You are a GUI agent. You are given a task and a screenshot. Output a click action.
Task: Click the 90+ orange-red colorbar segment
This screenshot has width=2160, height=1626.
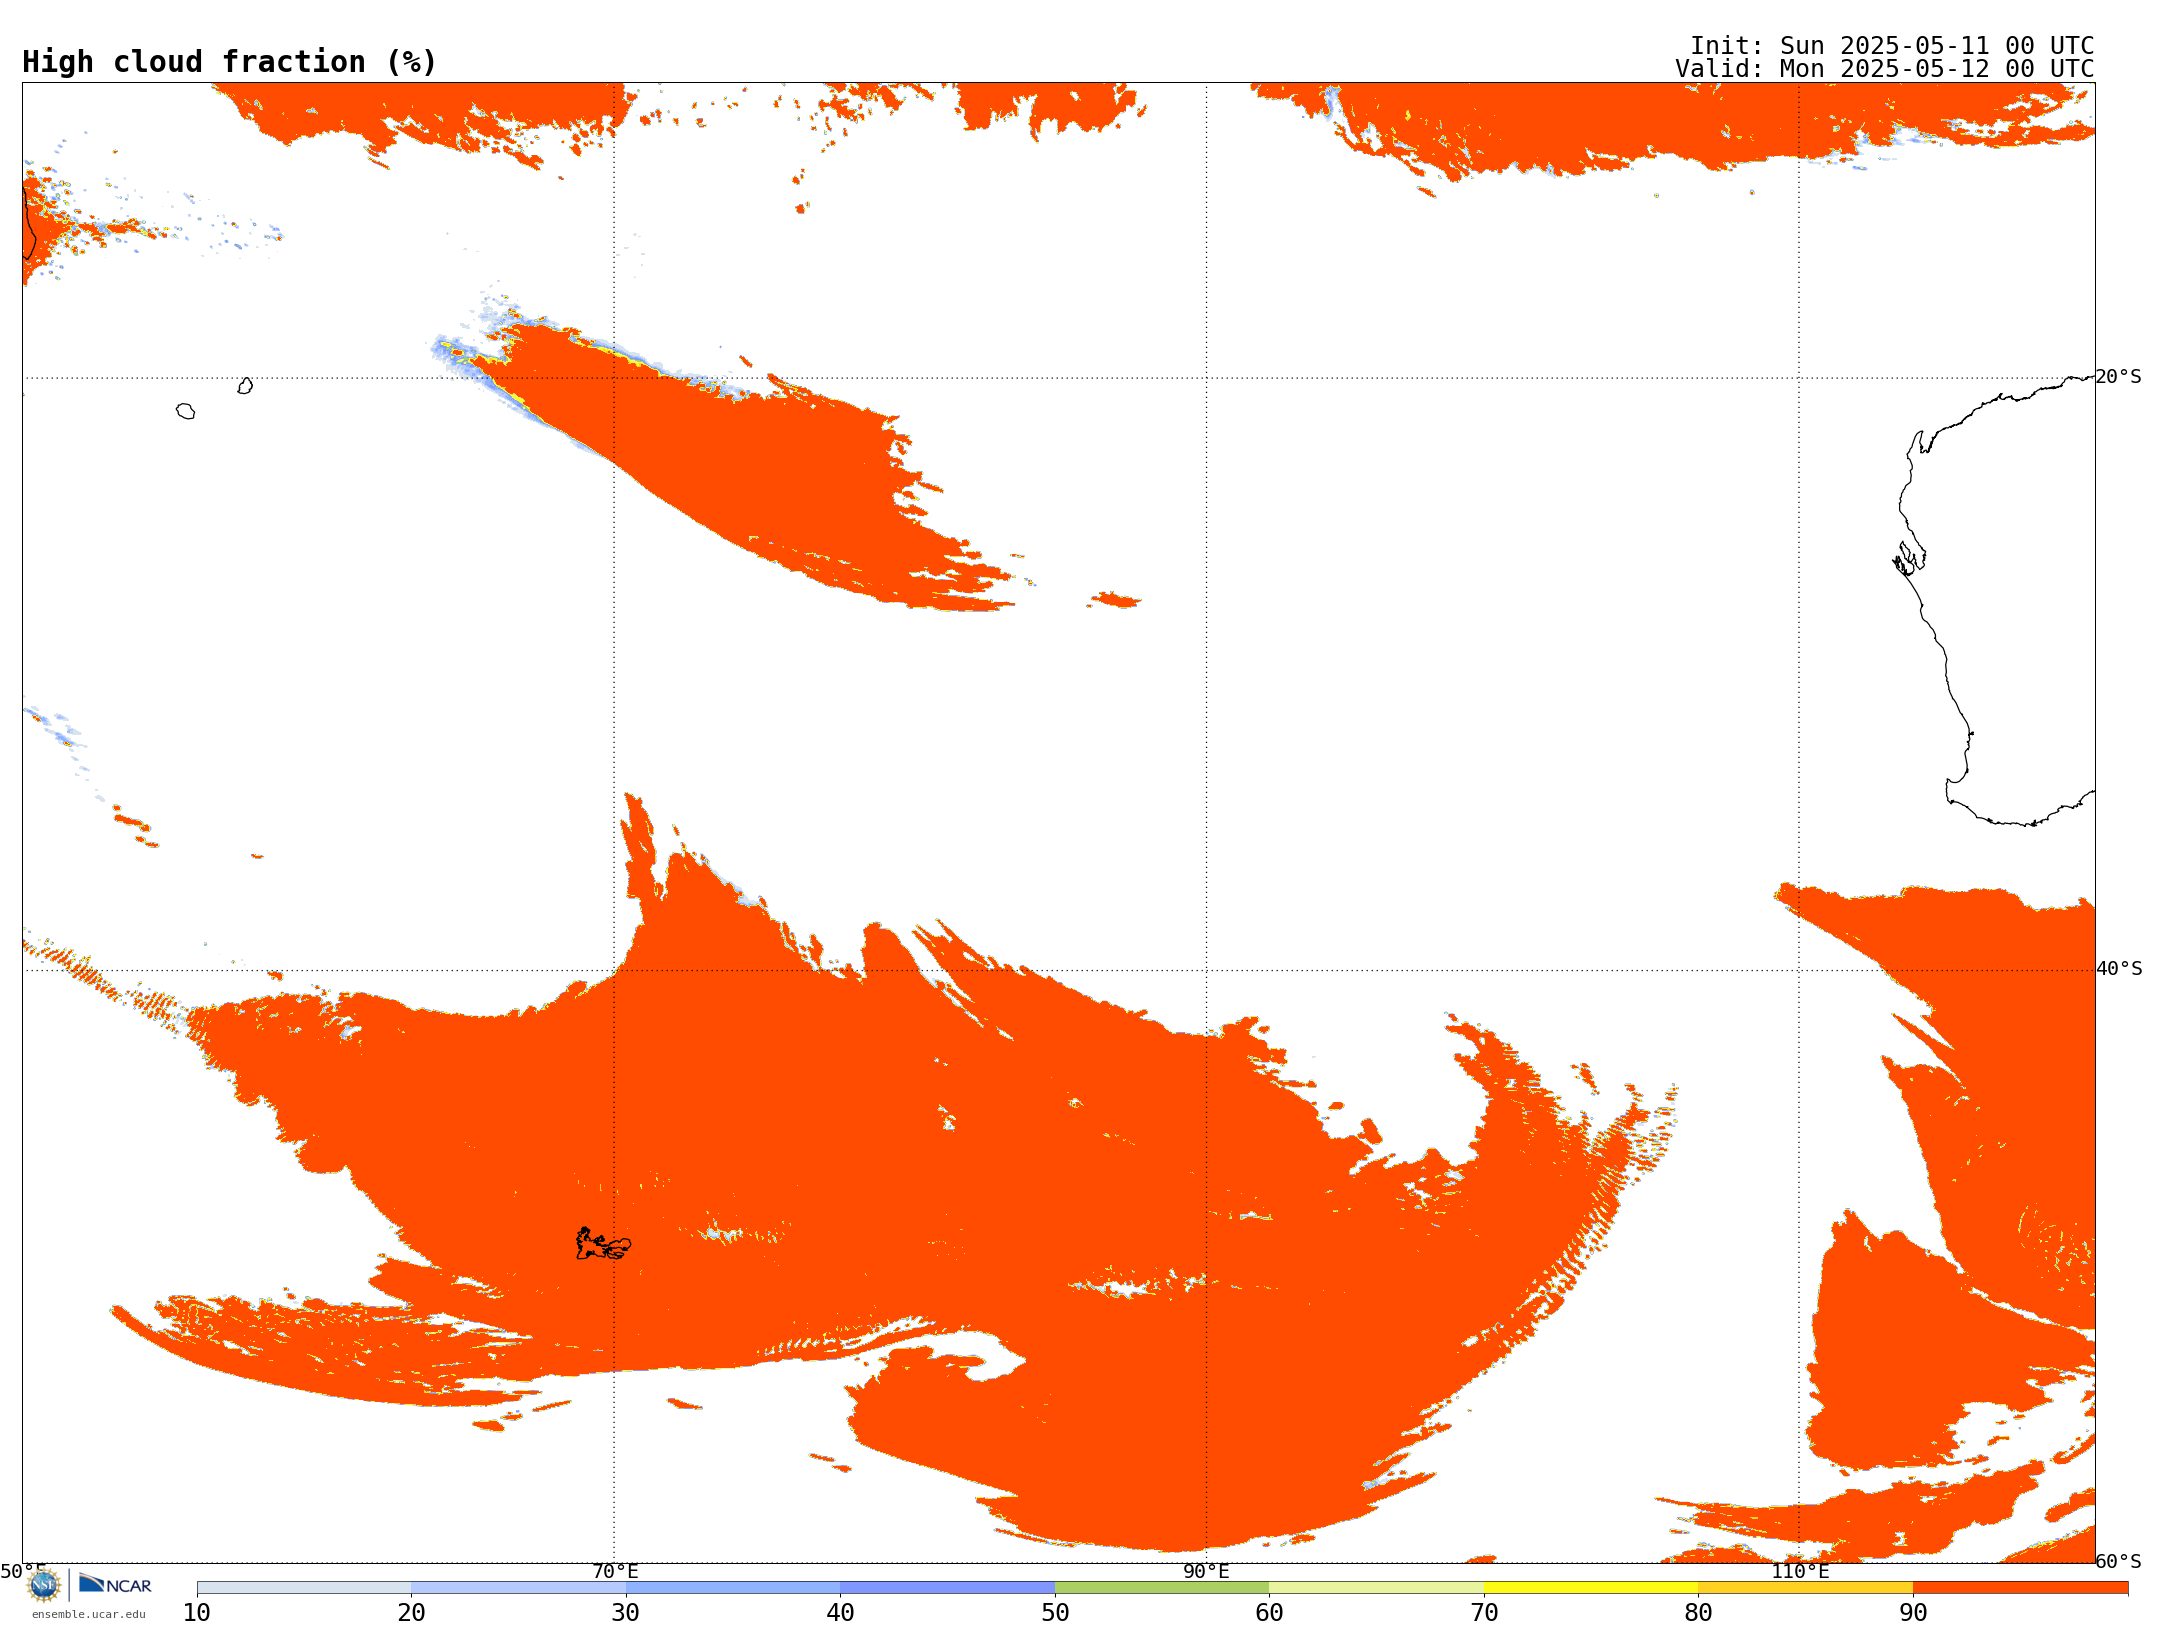2020,1588
